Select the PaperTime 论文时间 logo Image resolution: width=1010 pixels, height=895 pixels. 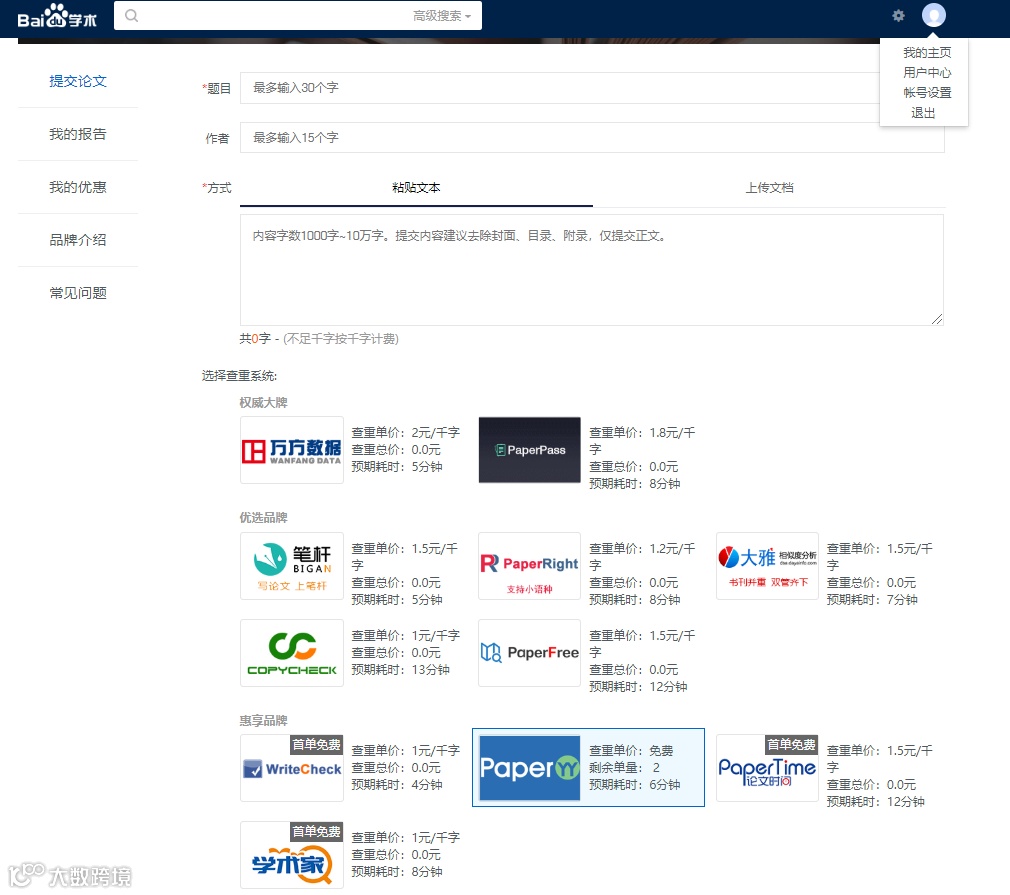767,768
